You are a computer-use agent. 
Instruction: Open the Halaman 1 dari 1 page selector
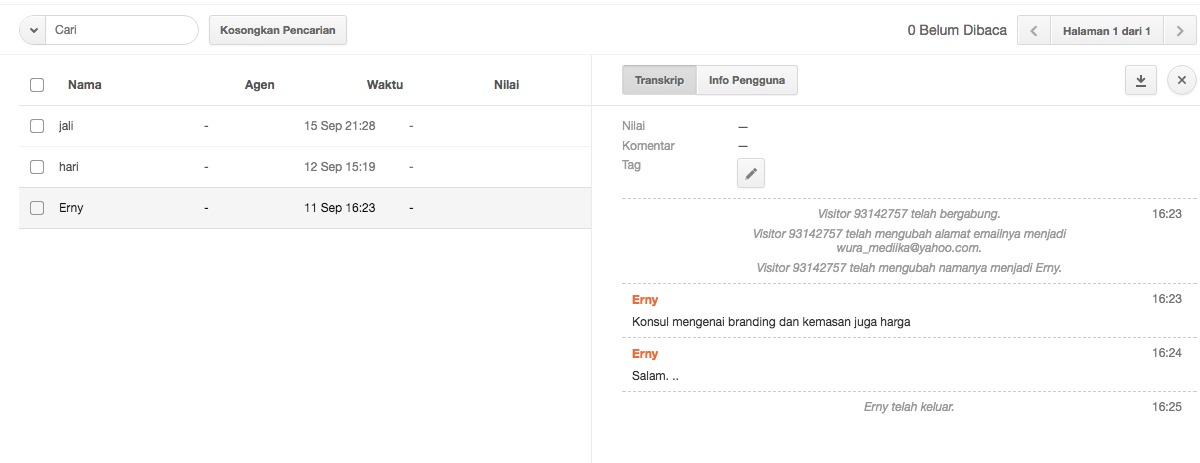(x=1107, y=31)
